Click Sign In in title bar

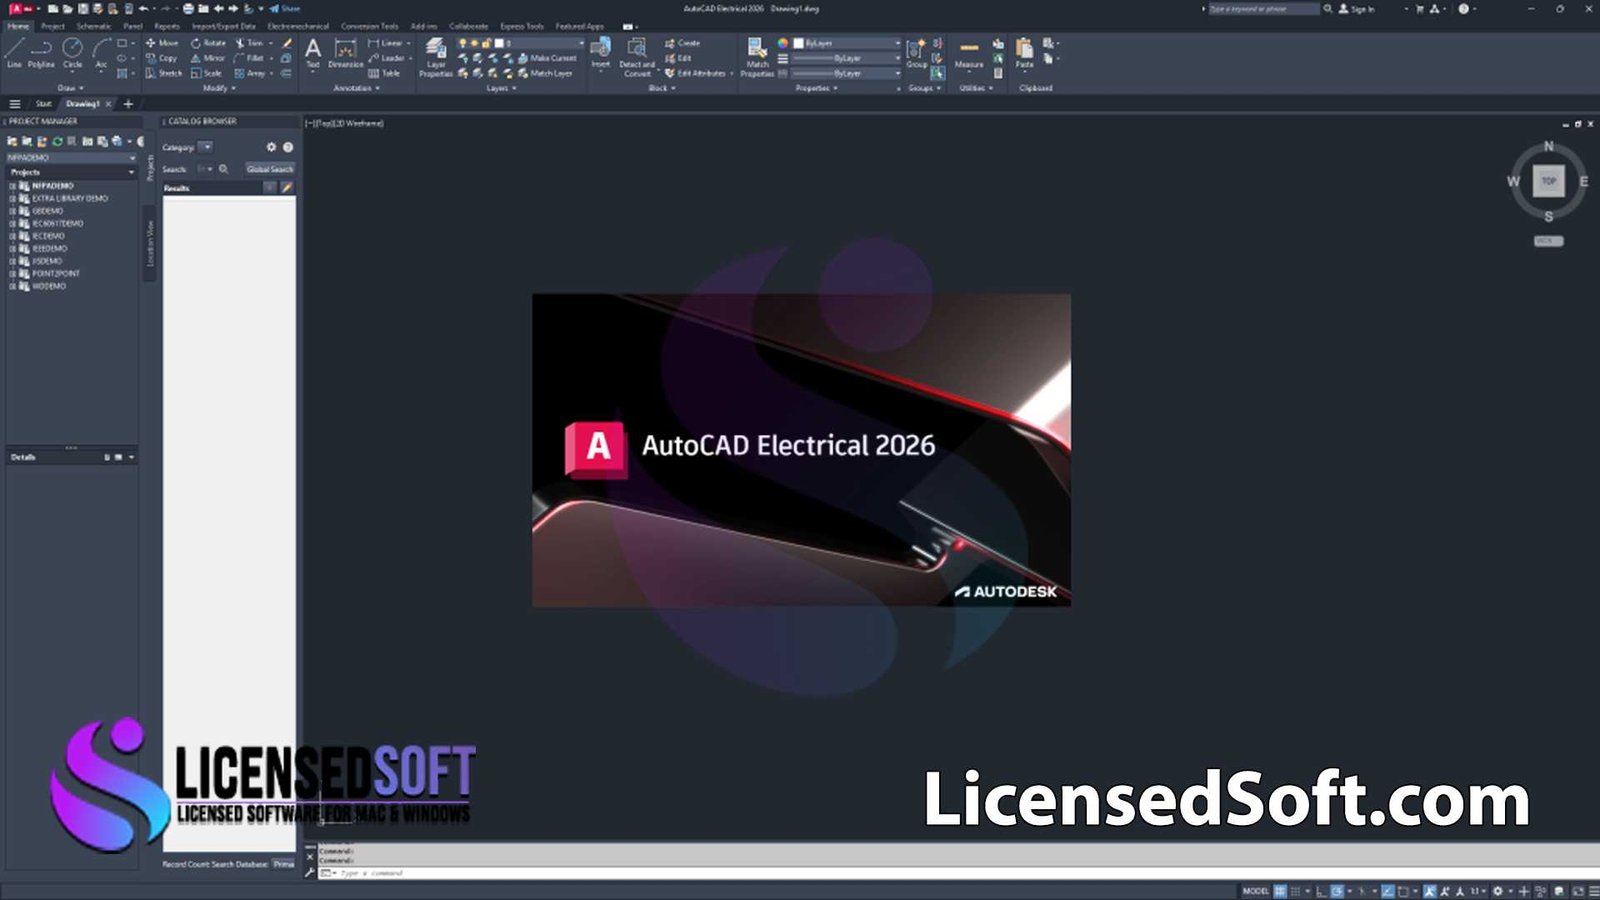coord(1357,9)
